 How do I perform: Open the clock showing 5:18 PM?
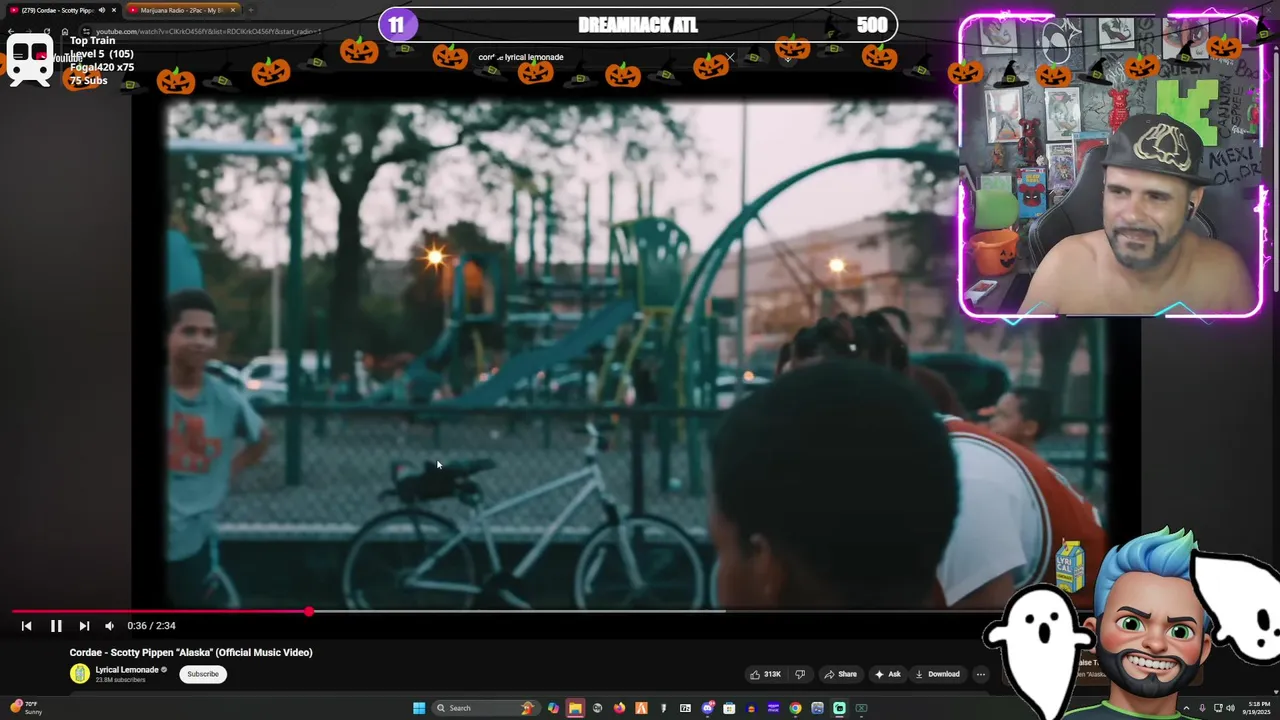tap(1259, 708)
